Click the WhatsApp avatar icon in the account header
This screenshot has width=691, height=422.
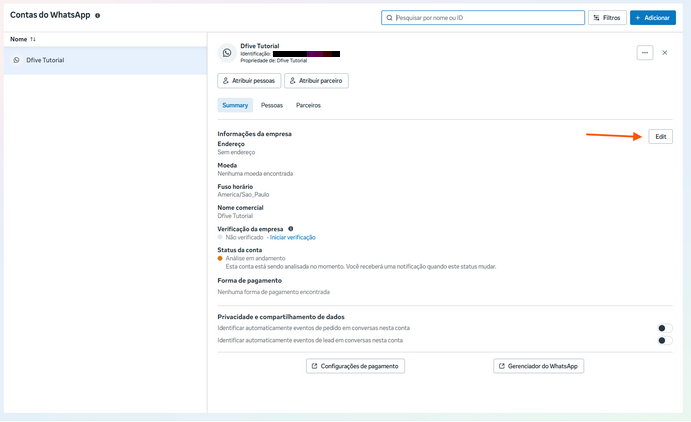(x=227, y=53)
